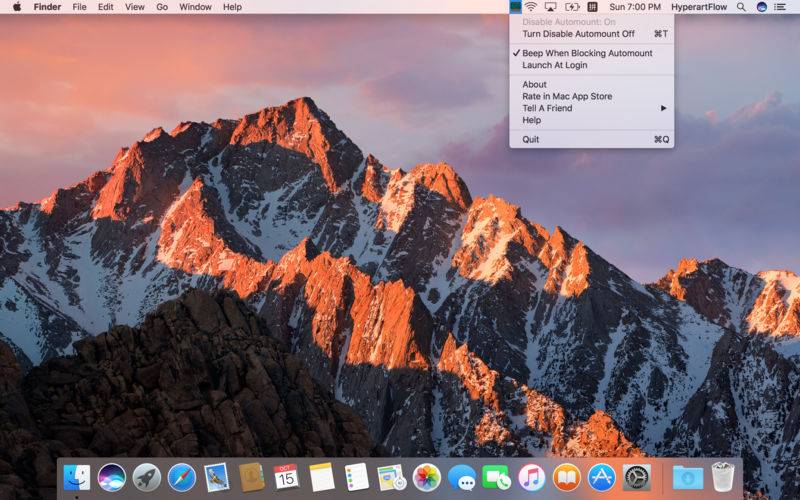Launch Siri from the Dock
Viewport: 800px width, 500px height.
(x=111, y=477)
